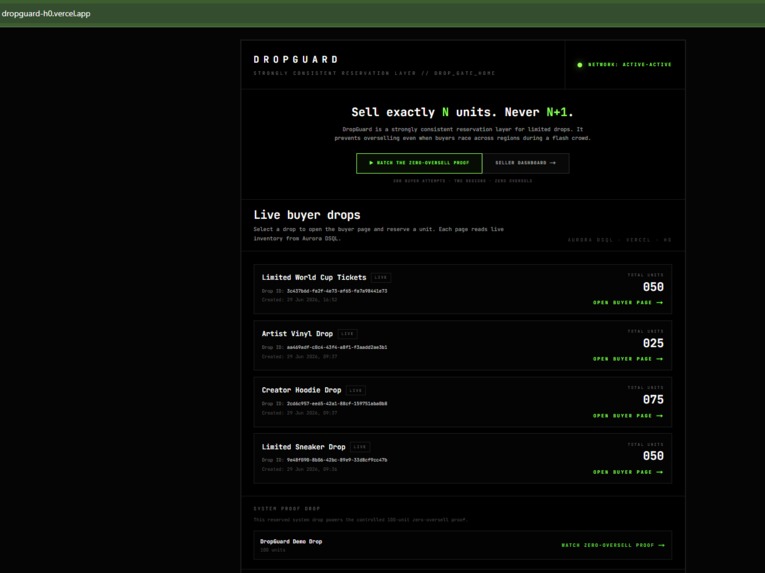Click LIVE badge next to Limited World Cup Tickets

381,278
